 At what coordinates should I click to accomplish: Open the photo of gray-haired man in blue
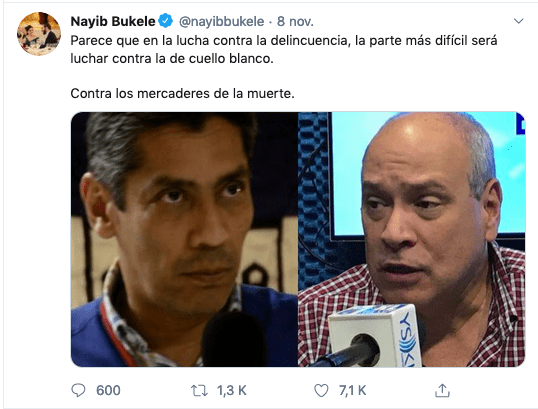click(185, 239)
